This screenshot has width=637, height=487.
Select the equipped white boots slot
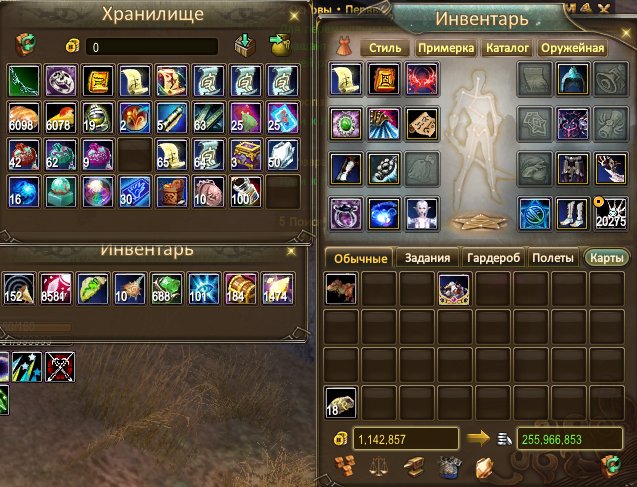pyautogui.click(x=573, y=214)
